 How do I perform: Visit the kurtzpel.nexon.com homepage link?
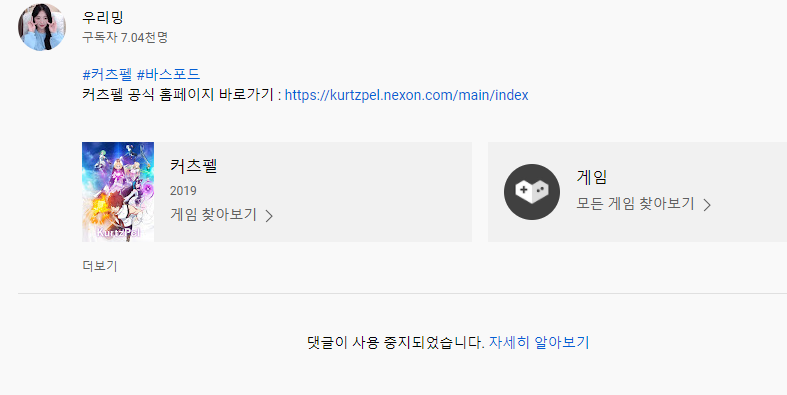(407, 95)
